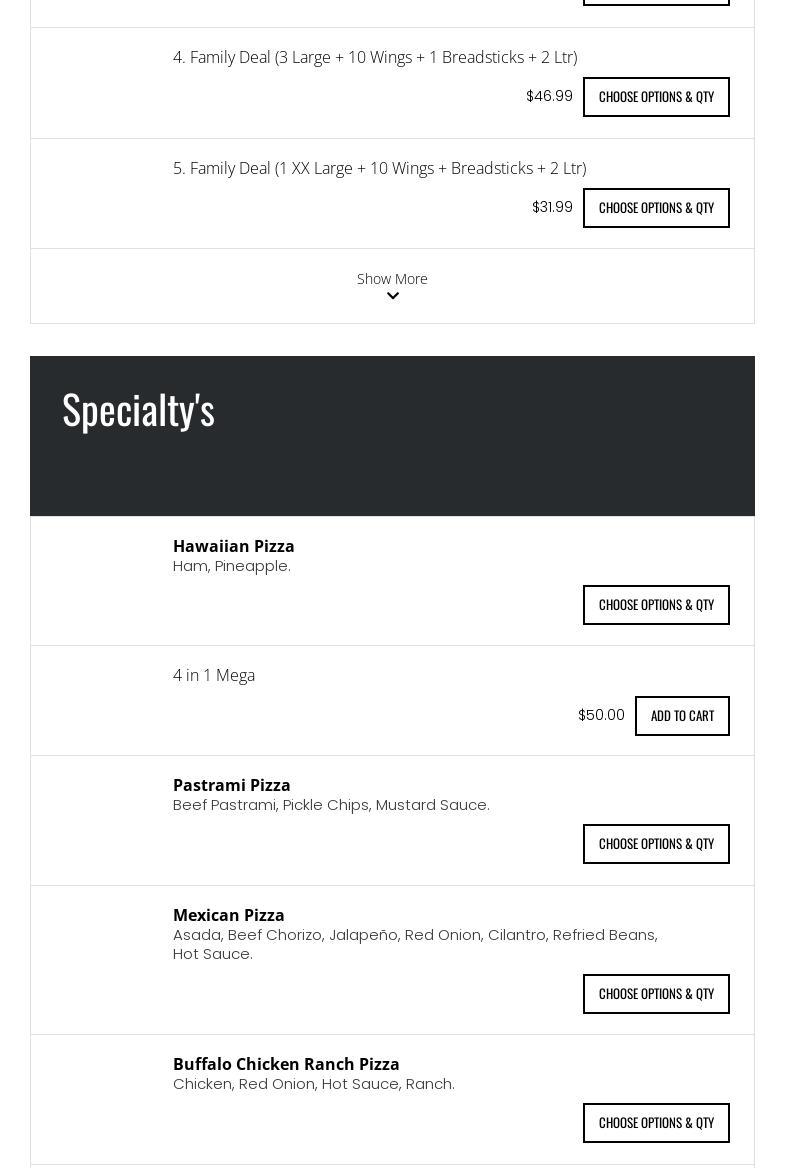Add the 4 in 1 Mega to cart
Image resolution: width=785 pixels, height=1168 pixels.
(682, 716)
